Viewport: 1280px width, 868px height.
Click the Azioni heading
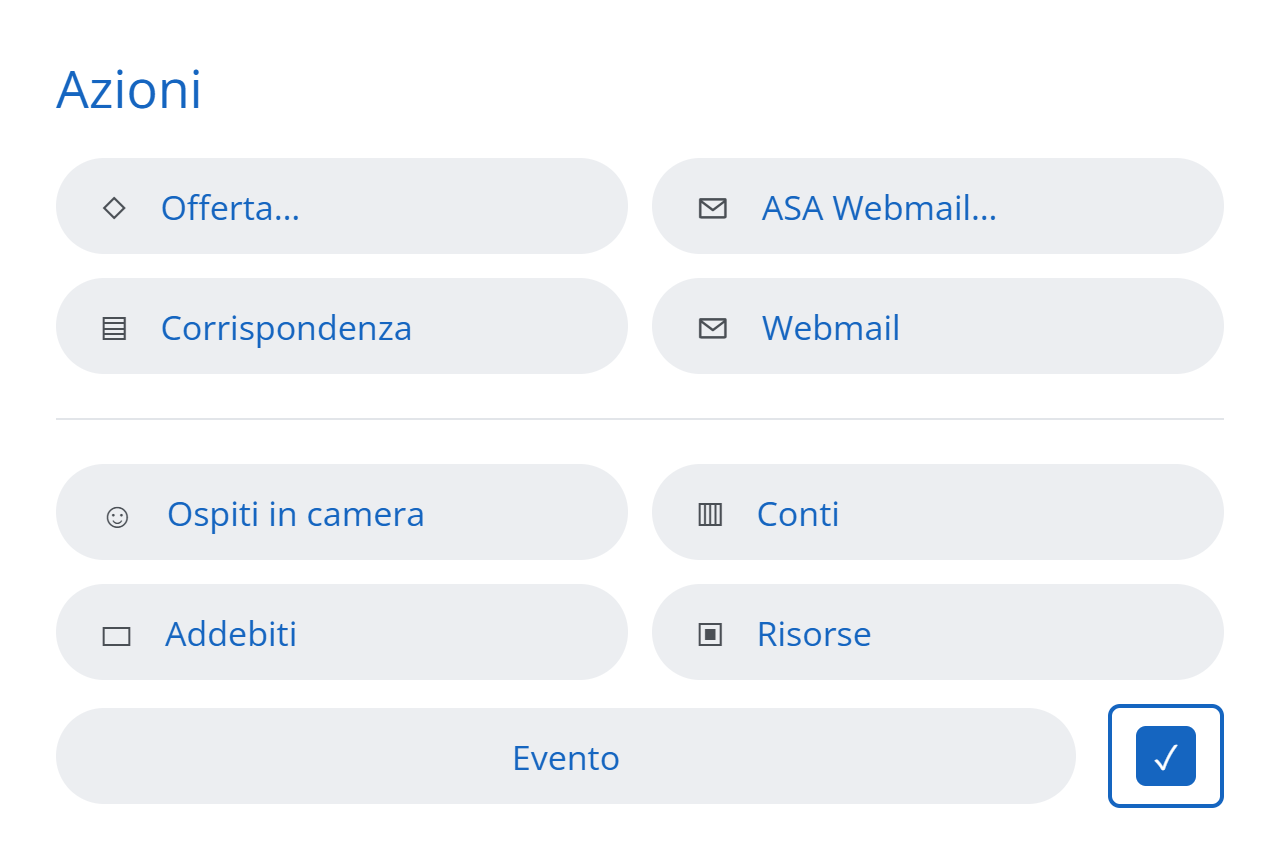(129, 90)
